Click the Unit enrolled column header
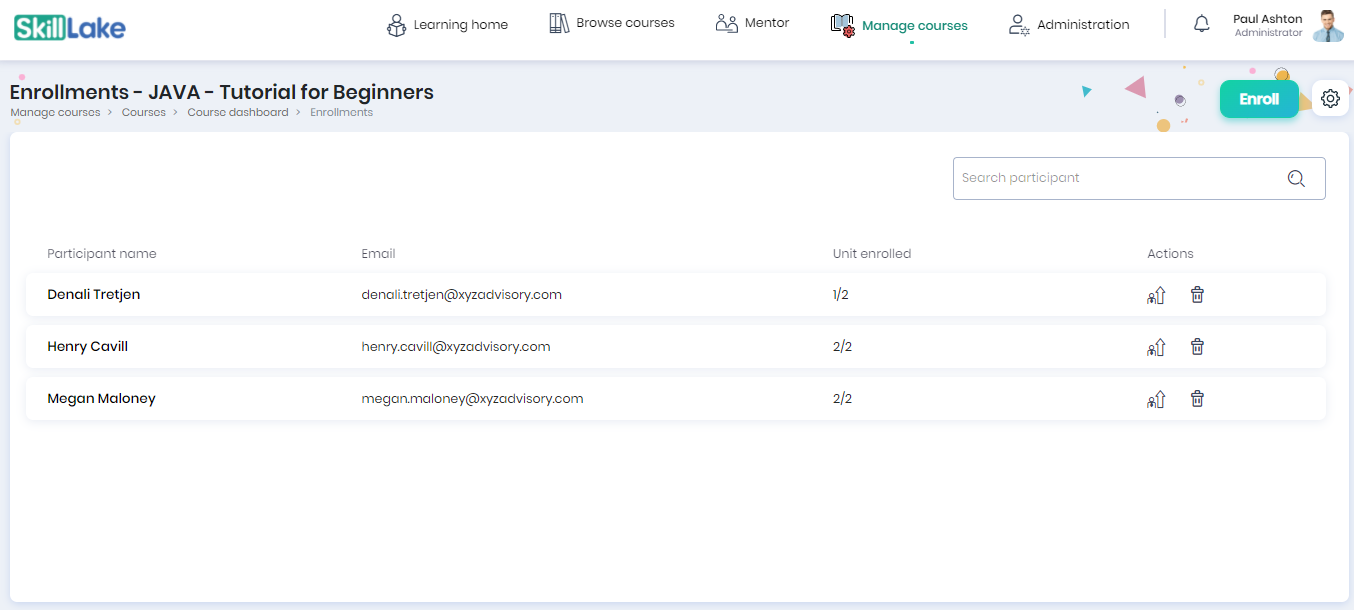Image resolution: width=1354 pixels, height=610 pixels. coord(872,254)
